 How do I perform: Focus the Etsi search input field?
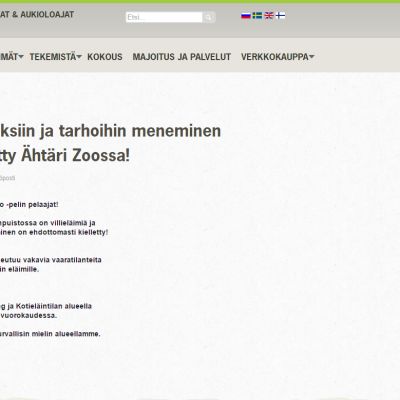click(x=164, y=17)
